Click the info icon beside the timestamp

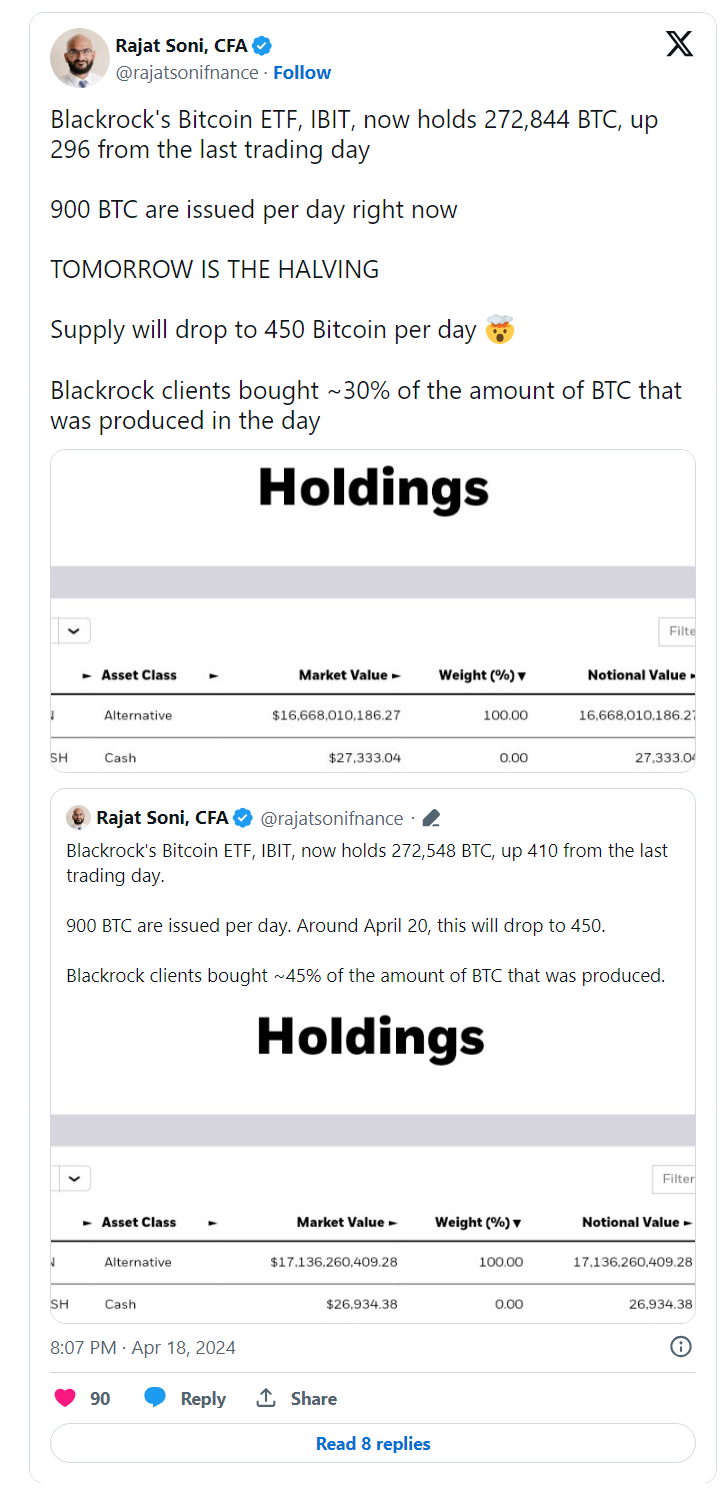(x=681, y=1347)
